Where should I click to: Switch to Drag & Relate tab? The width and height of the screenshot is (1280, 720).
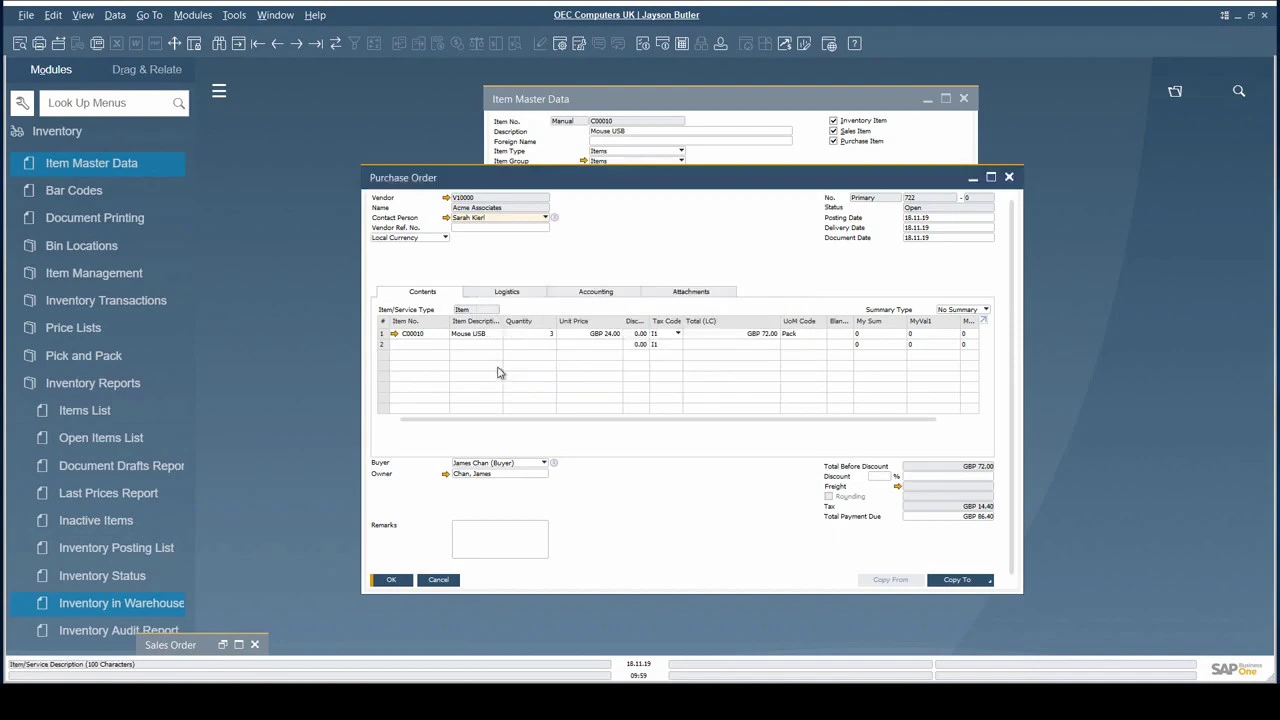point(147,70)
